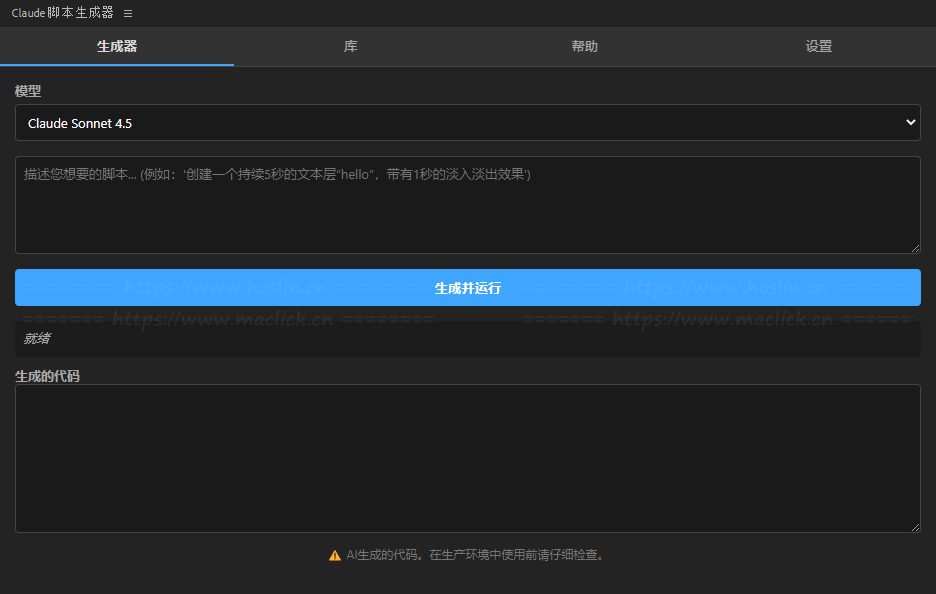Open the panel hamburger menu icon
Viewport: 936px width, 594px height.
point(128,14)
